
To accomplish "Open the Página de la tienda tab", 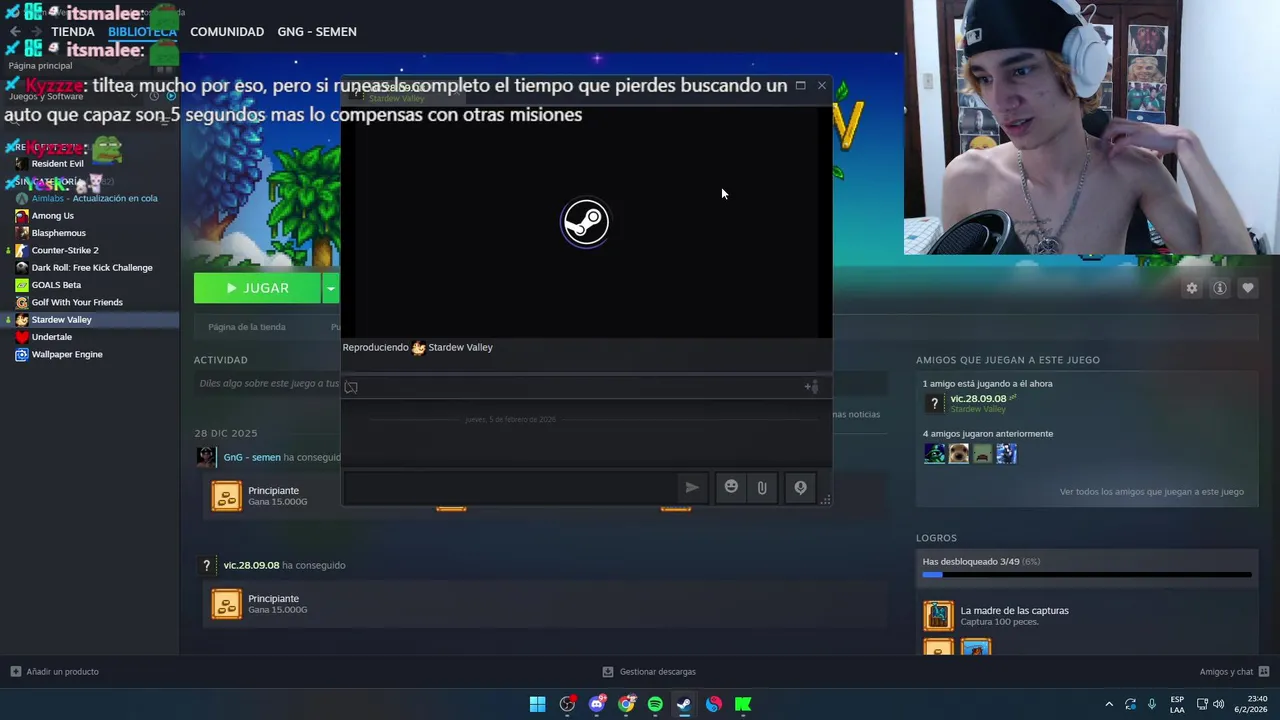I will [x=247, y=327].
